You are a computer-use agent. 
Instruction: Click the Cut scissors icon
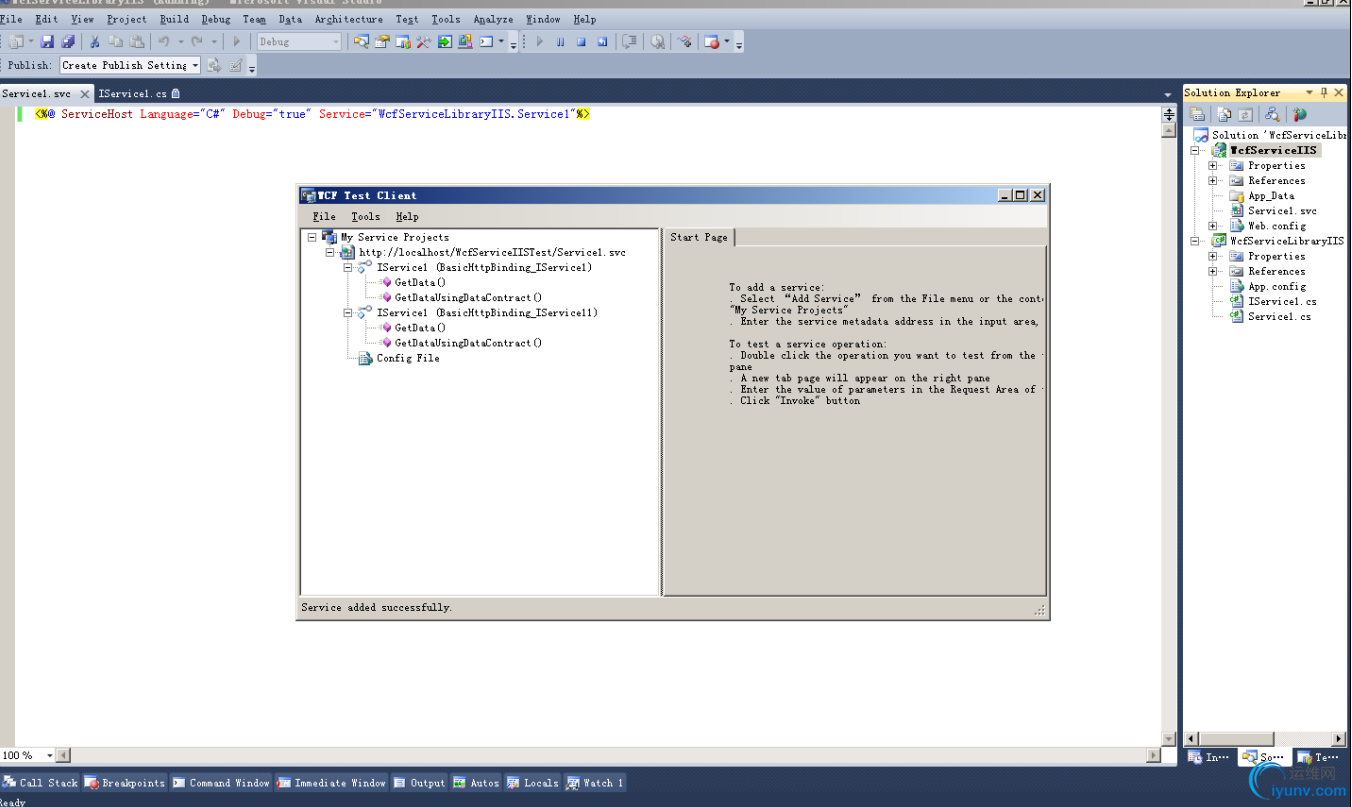pyautogui.click(x=95, y=42)
